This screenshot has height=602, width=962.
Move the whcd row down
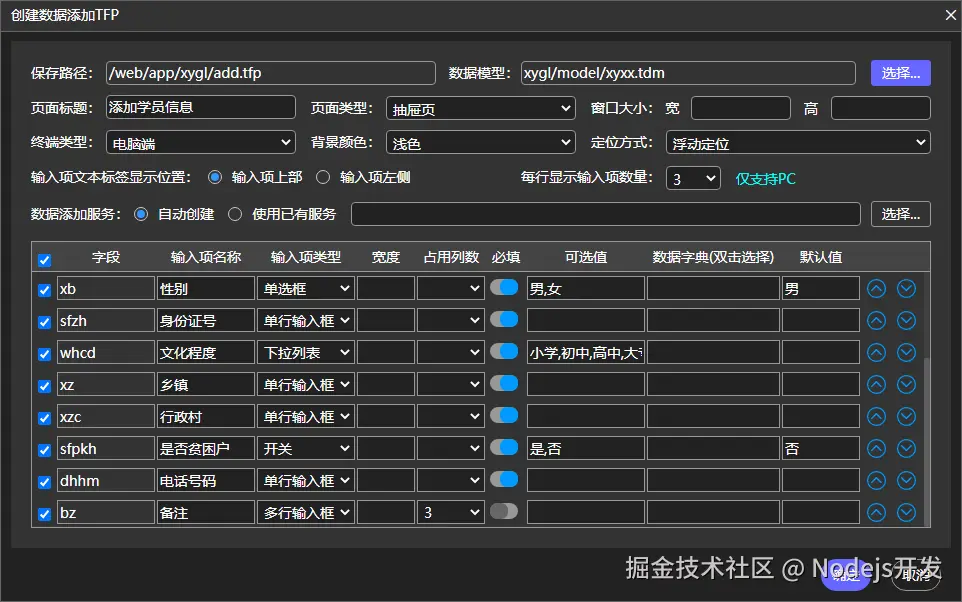(x=906, y=352)
